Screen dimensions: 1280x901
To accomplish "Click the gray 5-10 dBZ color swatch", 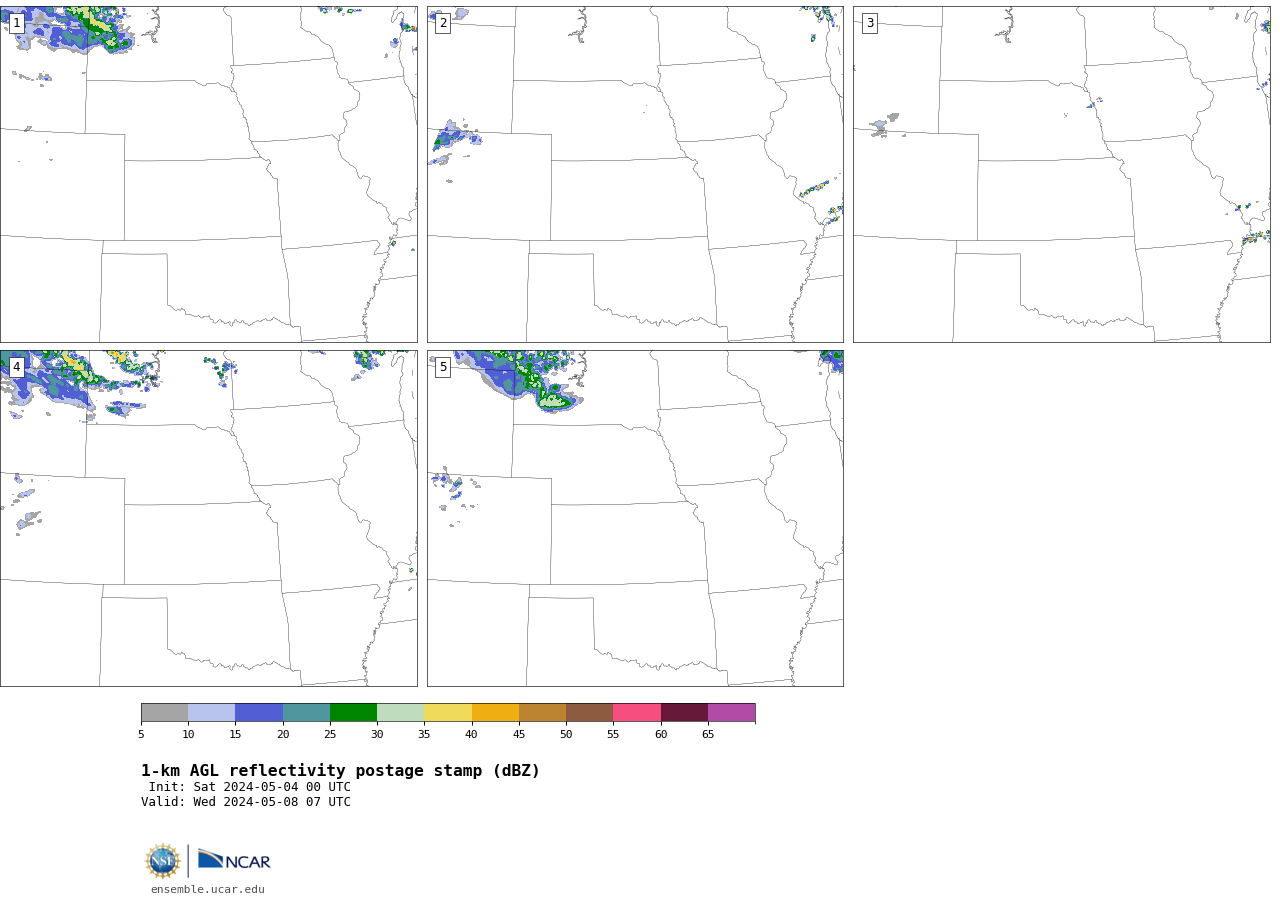I will click(164, 712).
